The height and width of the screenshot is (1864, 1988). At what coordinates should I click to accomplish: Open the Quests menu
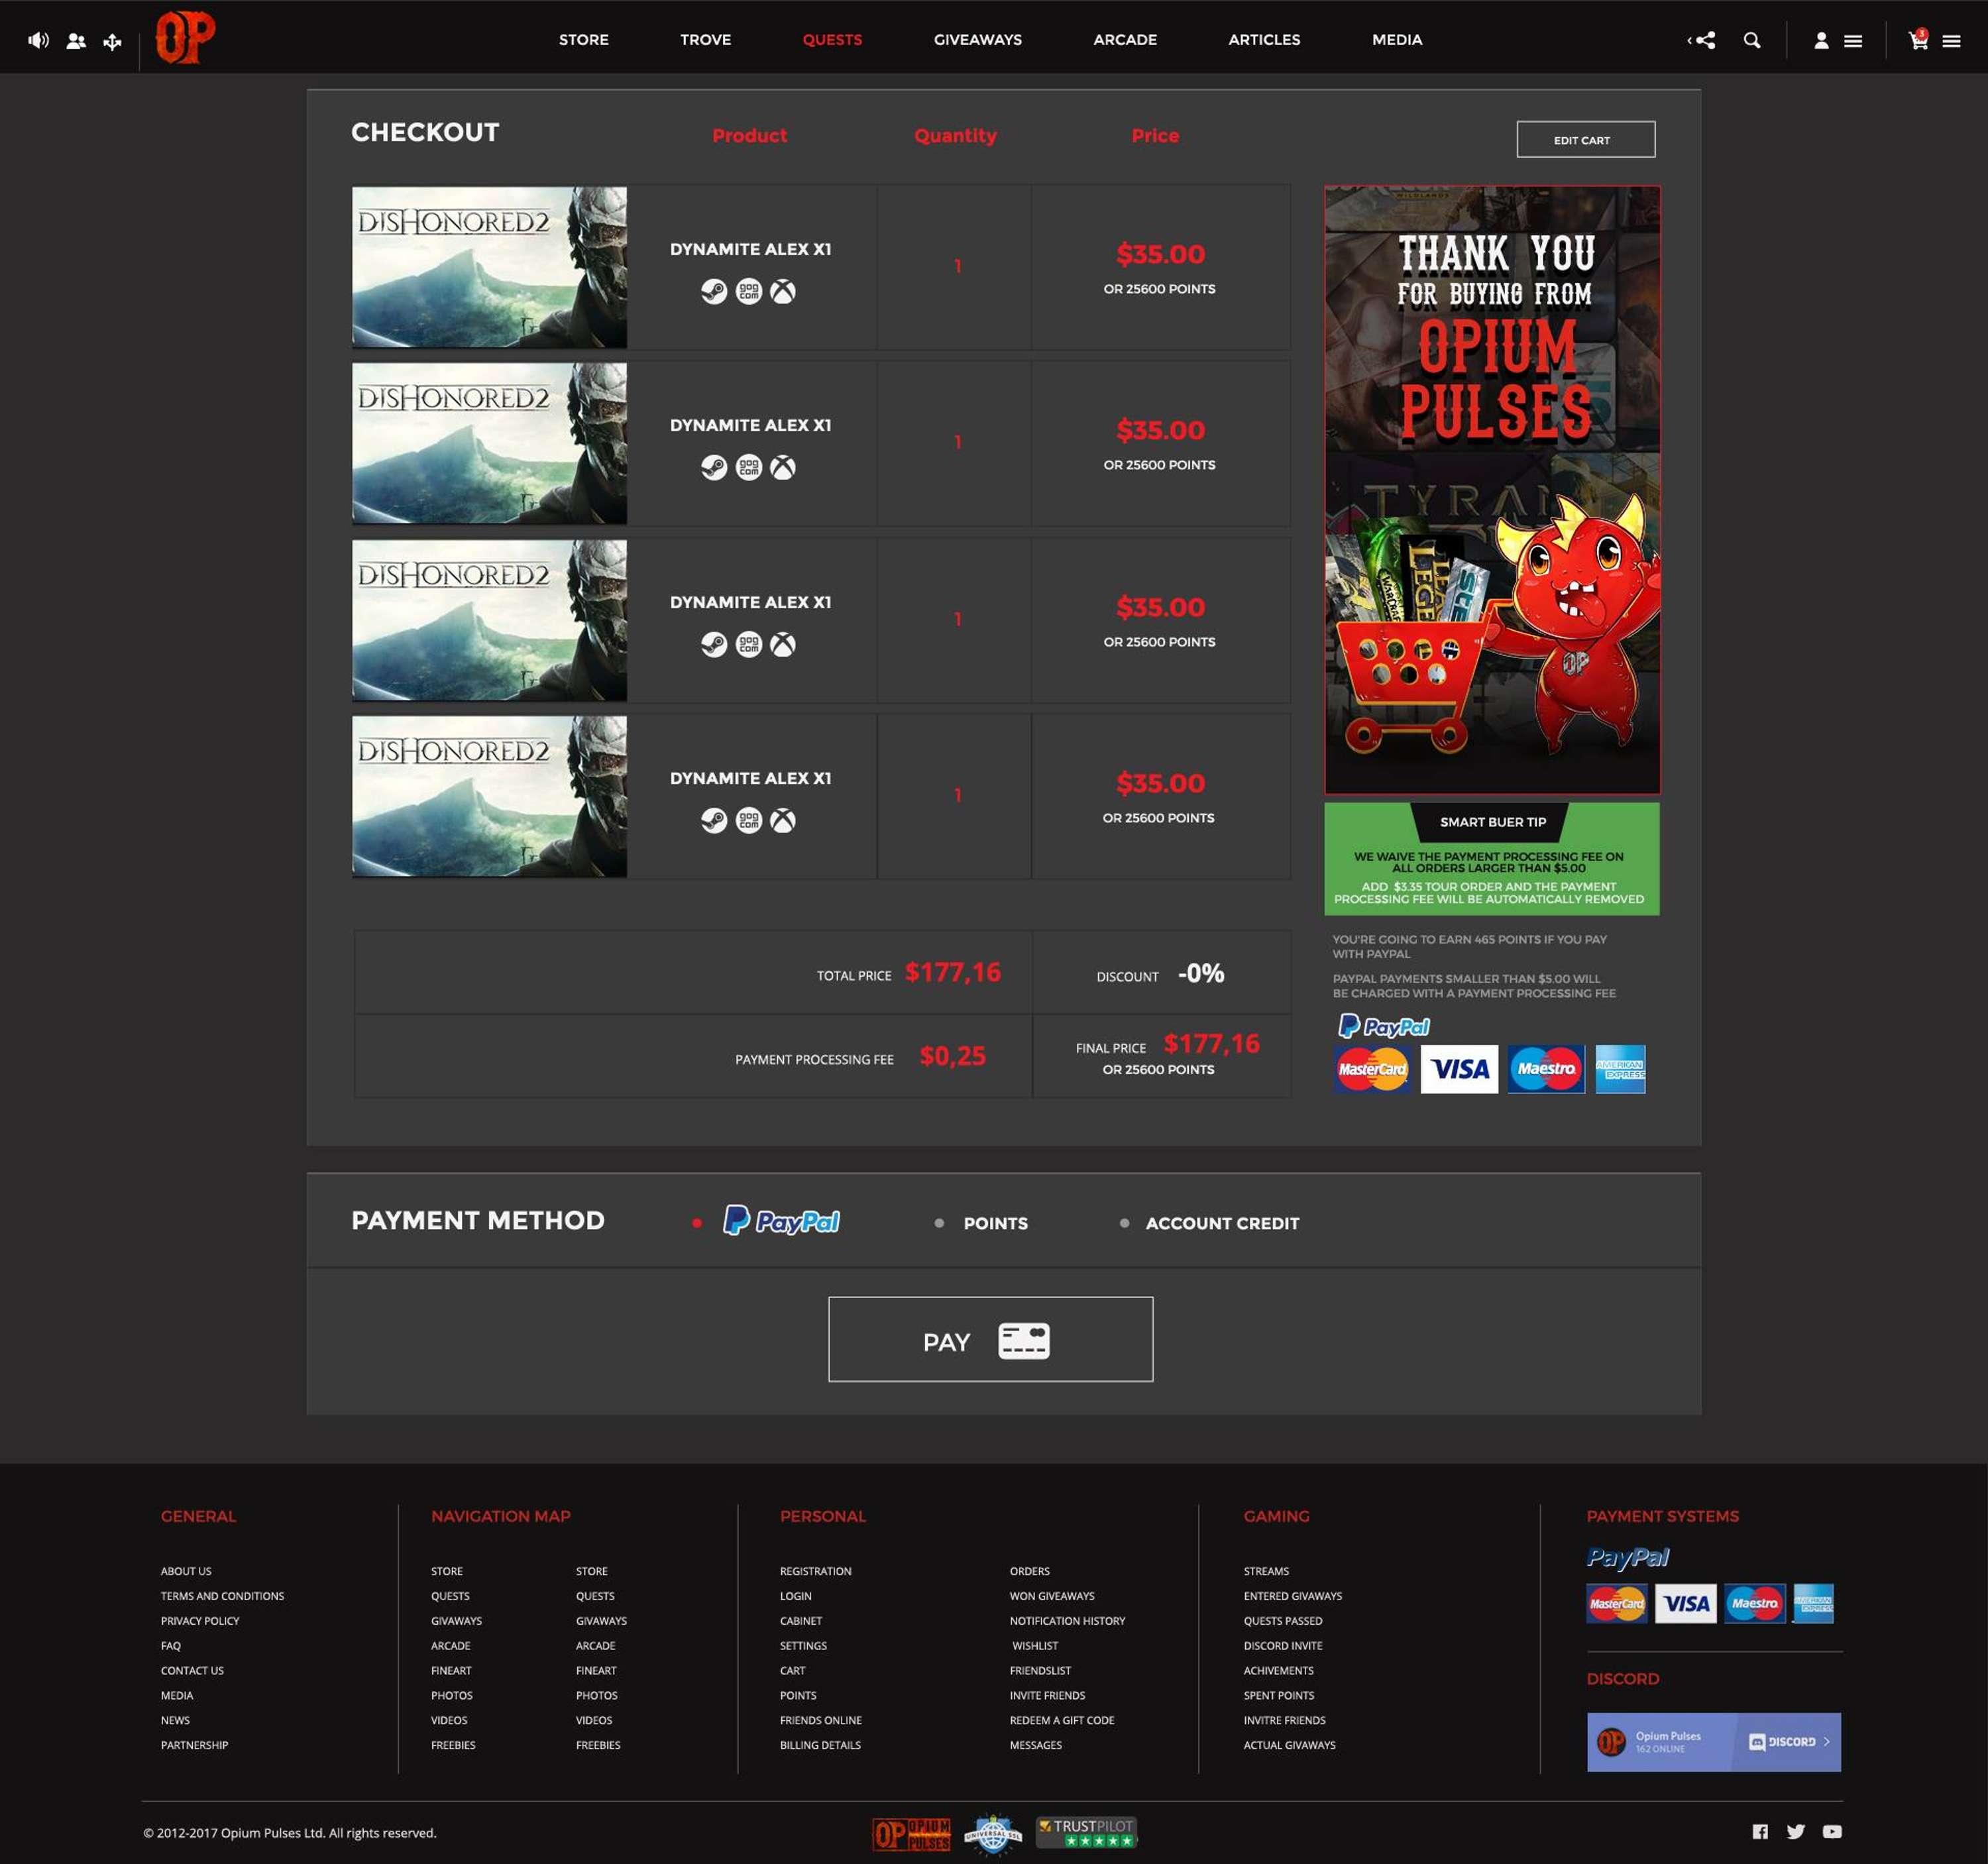click(x=832, y=40)
